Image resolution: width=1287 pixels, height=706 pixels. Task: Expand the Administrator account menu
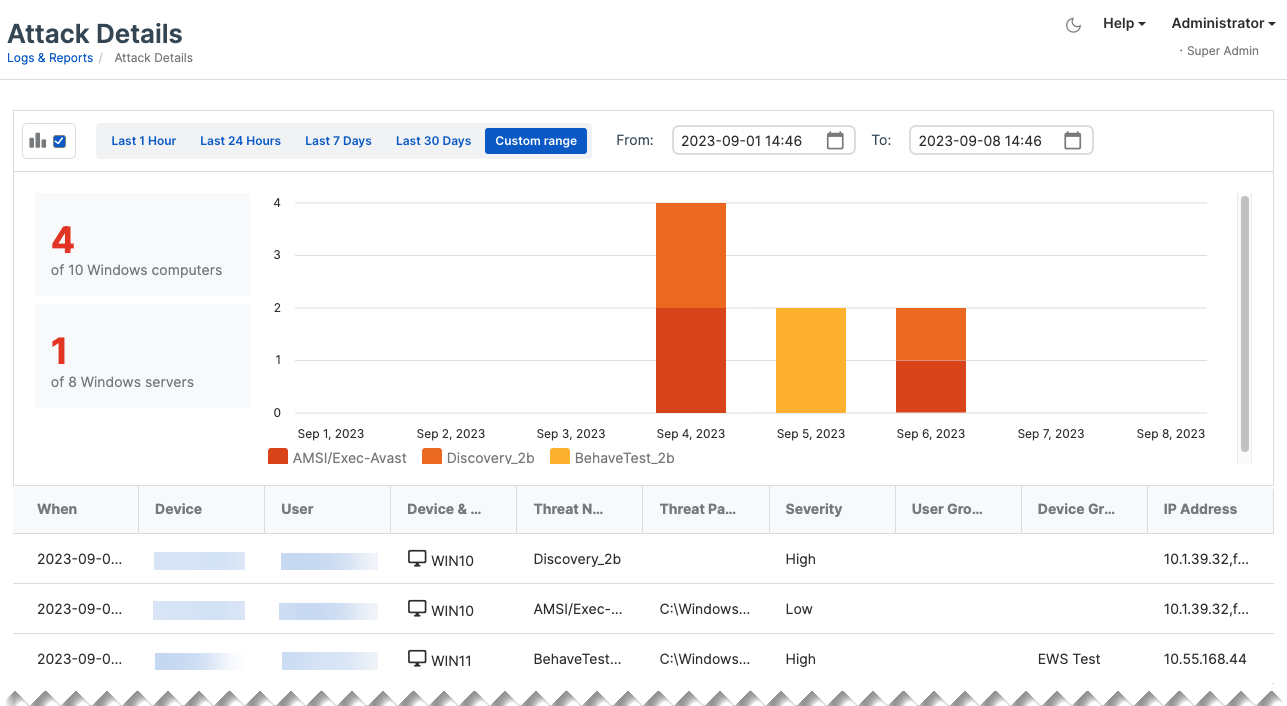pyautogui.click(x=1222, y=23)
